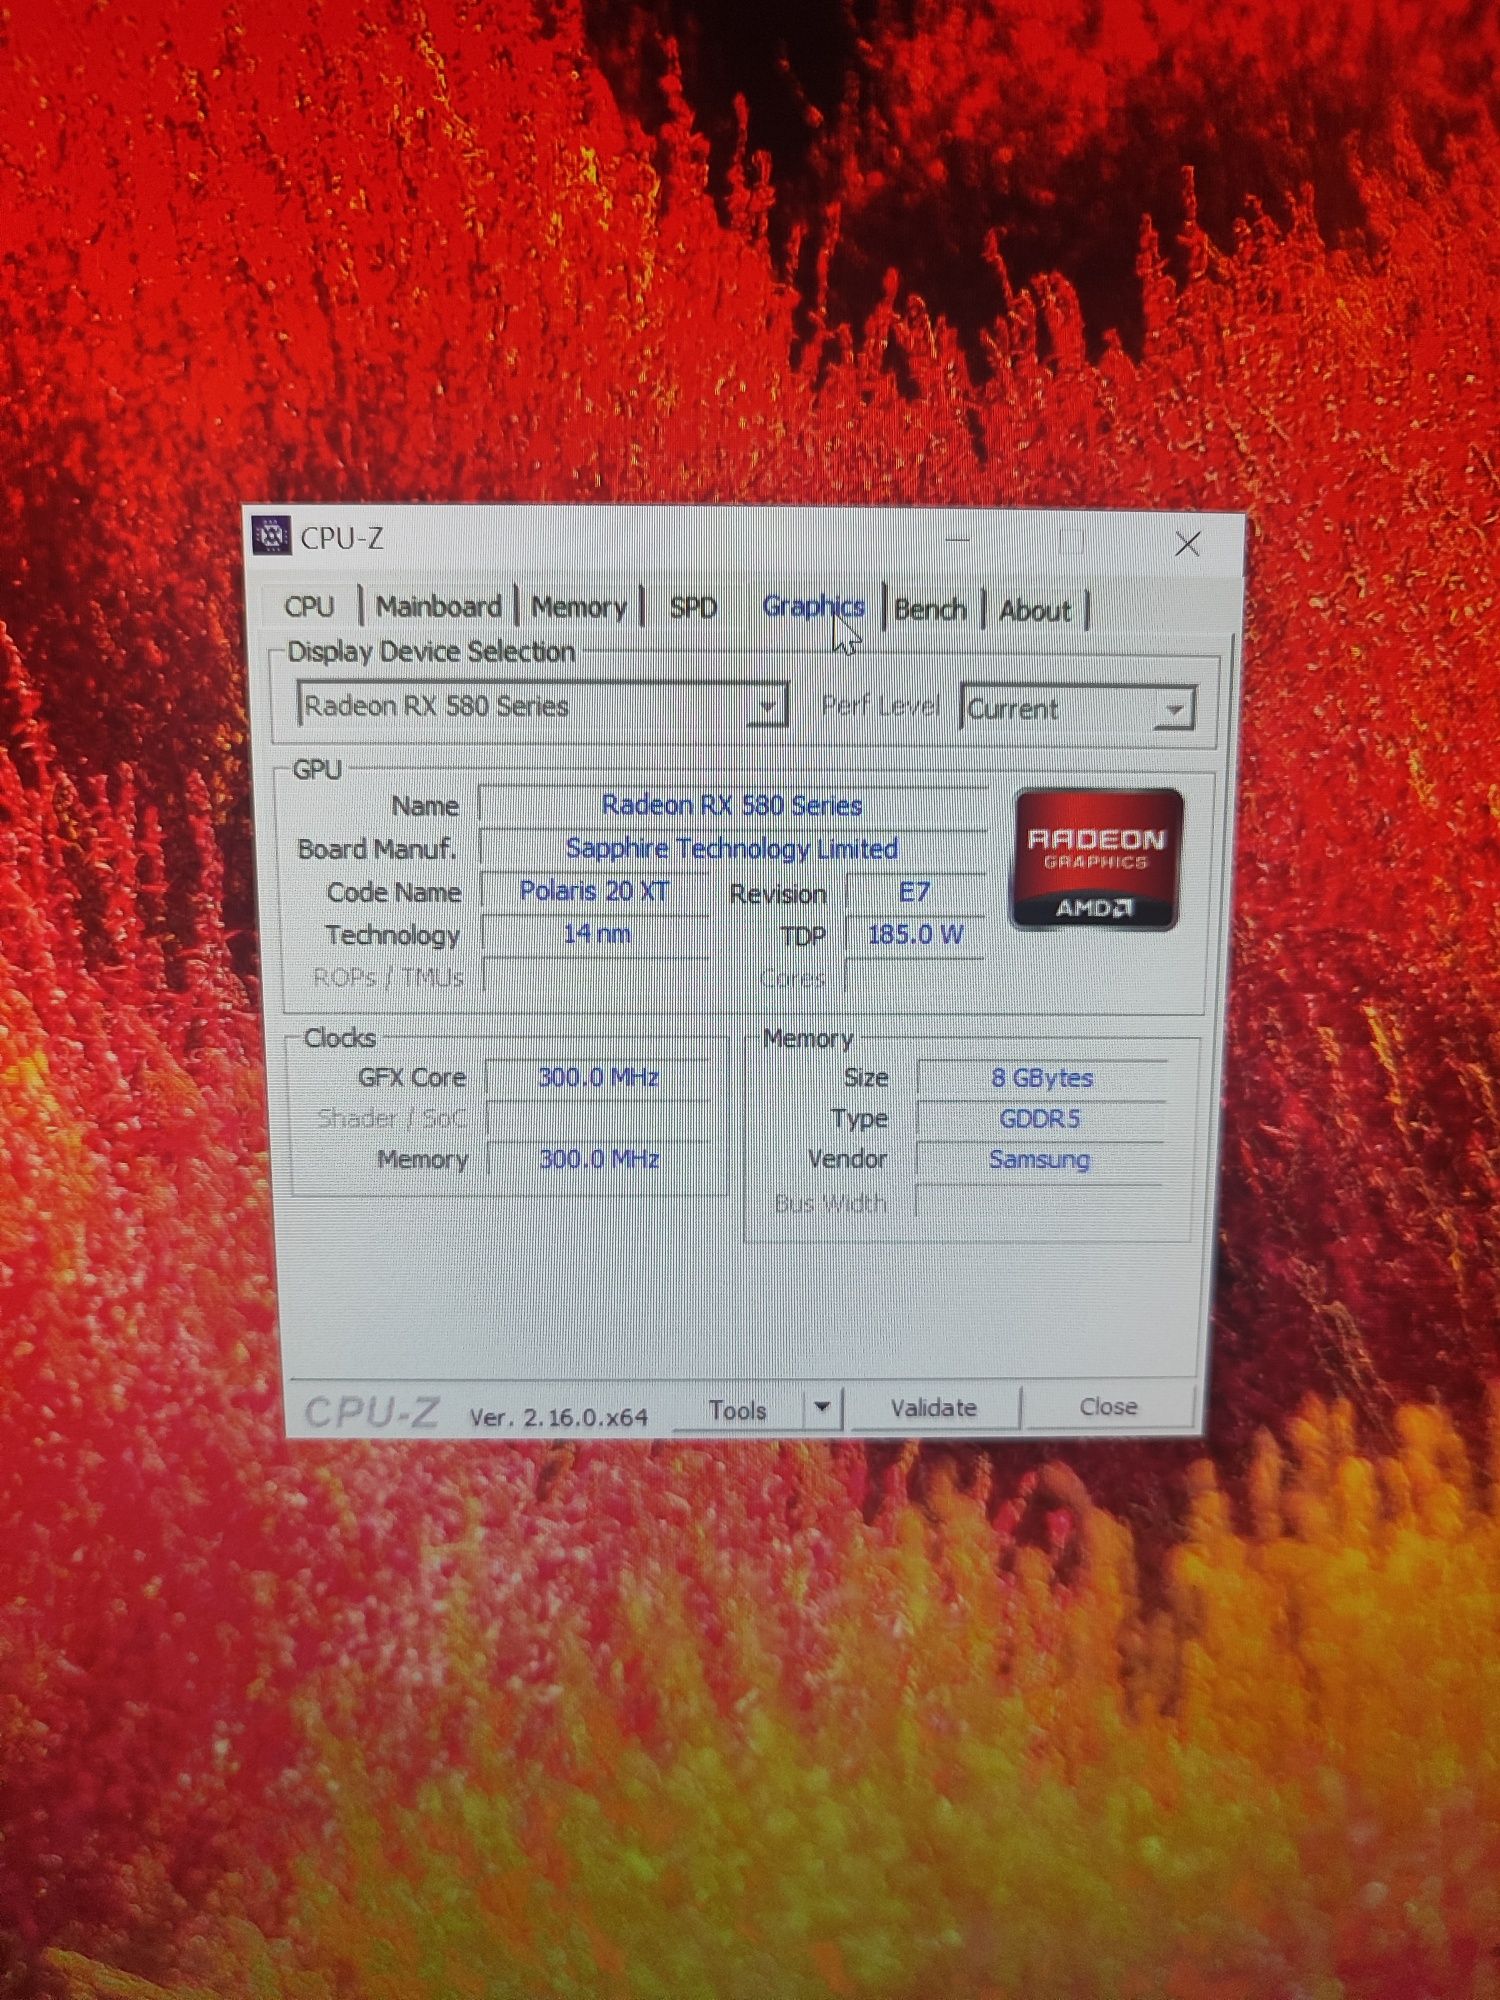
Task: Click the CPU-Z logo text at bottom
Action: pyautogui.click(x=372, y=1413)
